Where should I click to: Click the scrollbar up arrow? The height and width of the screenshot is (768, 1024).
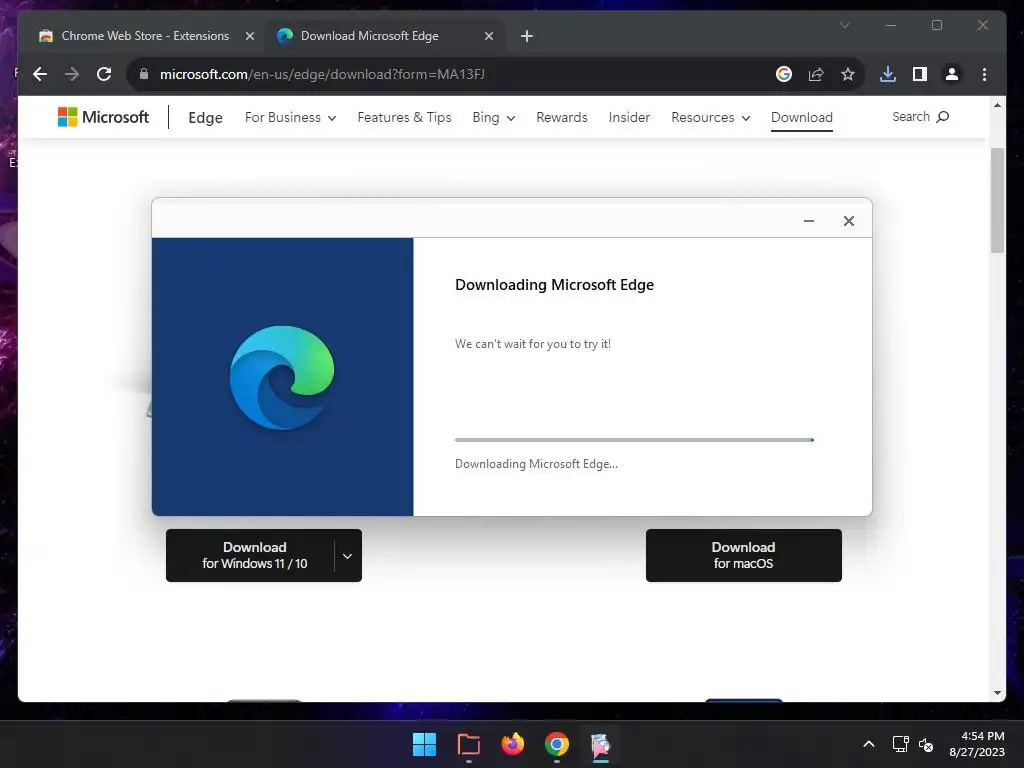[x=997, y=104]
